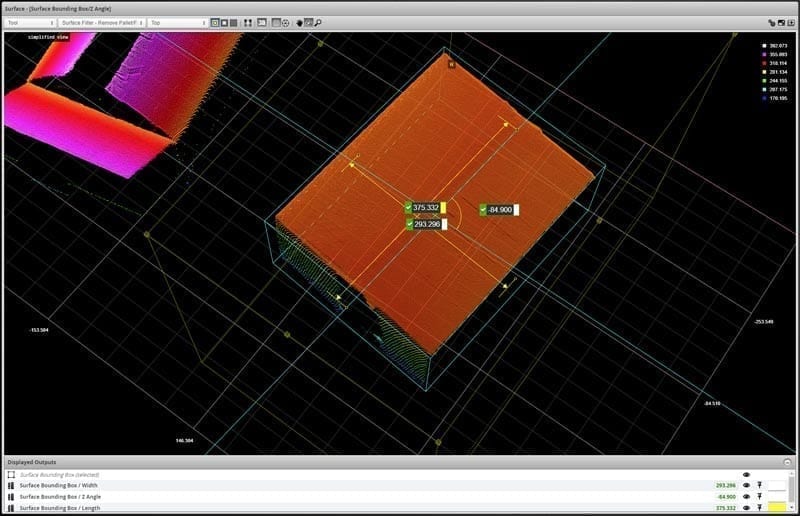Image resolution: width=800 pixels, height=516 pixels.
Task: Select the pan hand tool in the toolbar
Action: click(298, 22)
